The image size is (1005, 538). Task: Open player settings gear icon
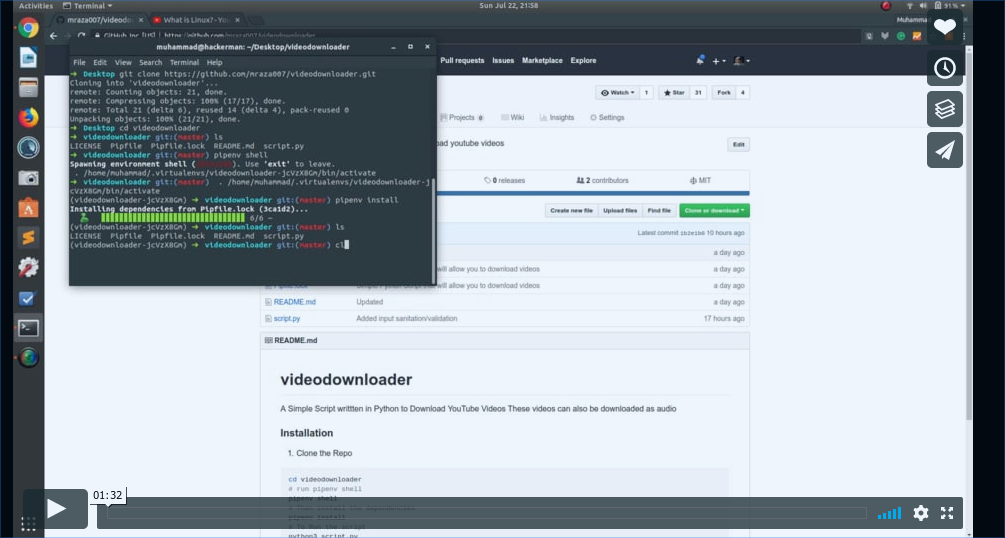920,512
